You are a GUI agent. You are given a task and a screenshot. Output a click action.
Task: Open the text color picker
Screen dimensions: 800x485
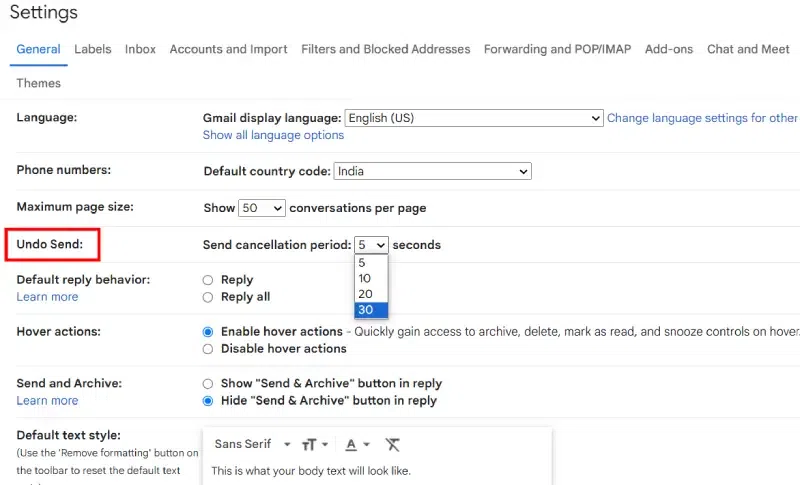coord(356,444)
